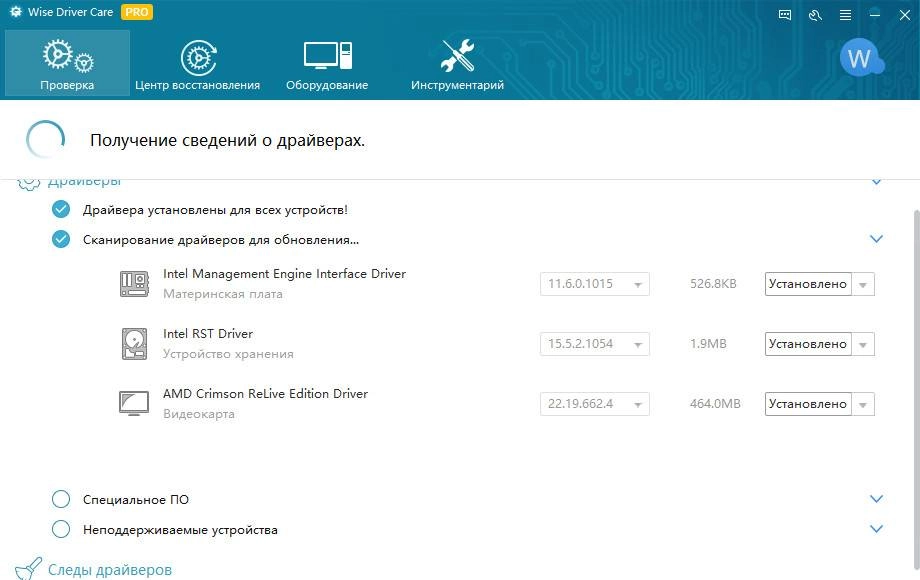Click the Wise Driver Care logo icon
Screen dimensions: 920x580
(16, 12)
